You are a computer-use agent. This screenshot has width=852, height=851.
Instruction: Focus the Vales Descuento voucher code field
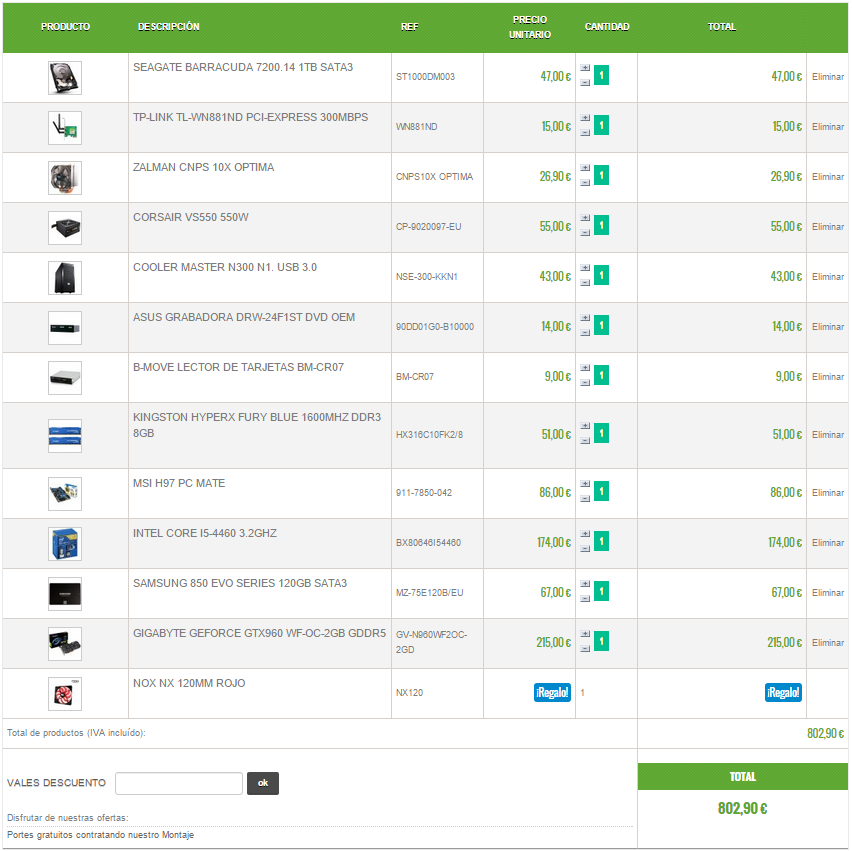tap(179, 783)
